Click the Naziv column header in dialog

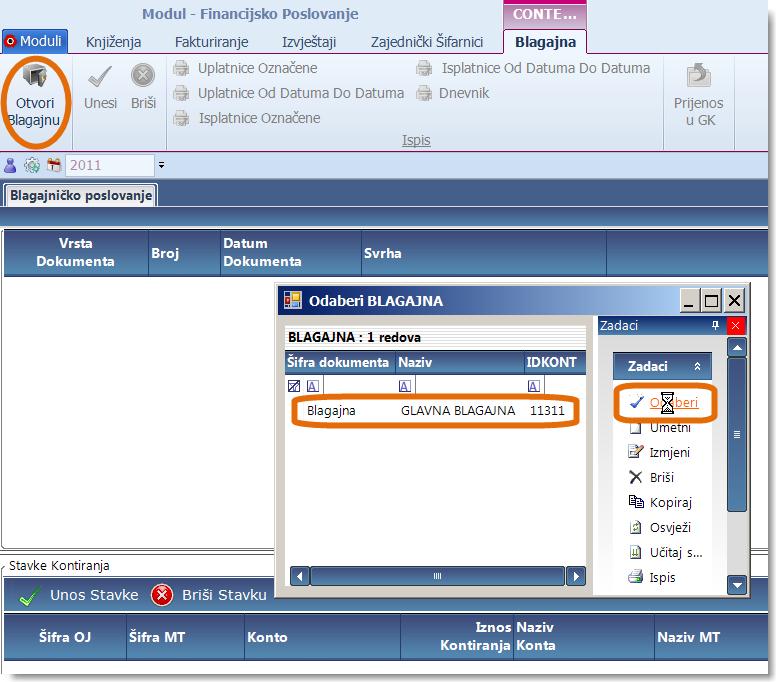pyautogui.click(x=459, y=362)
